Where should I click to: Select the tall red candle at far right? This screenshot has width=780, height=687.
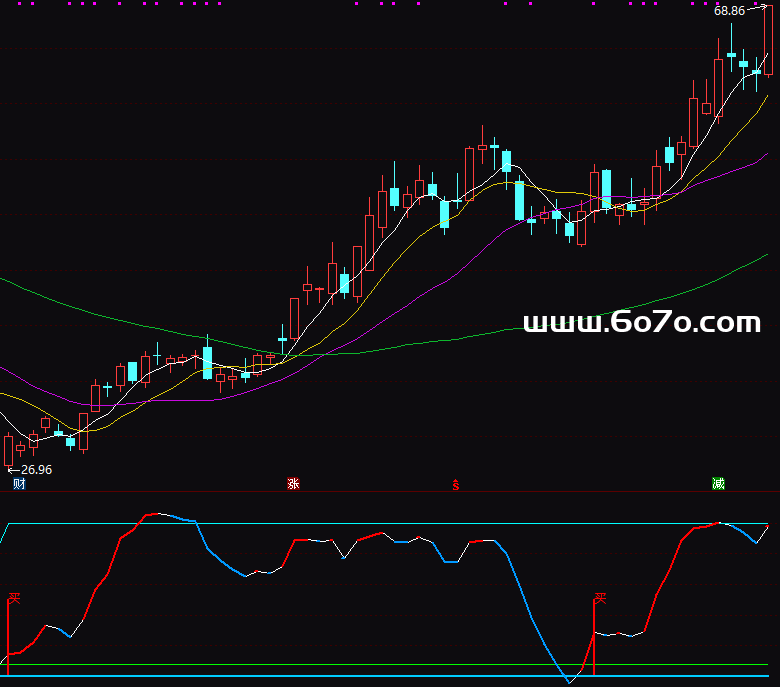[x=768, y=40]
